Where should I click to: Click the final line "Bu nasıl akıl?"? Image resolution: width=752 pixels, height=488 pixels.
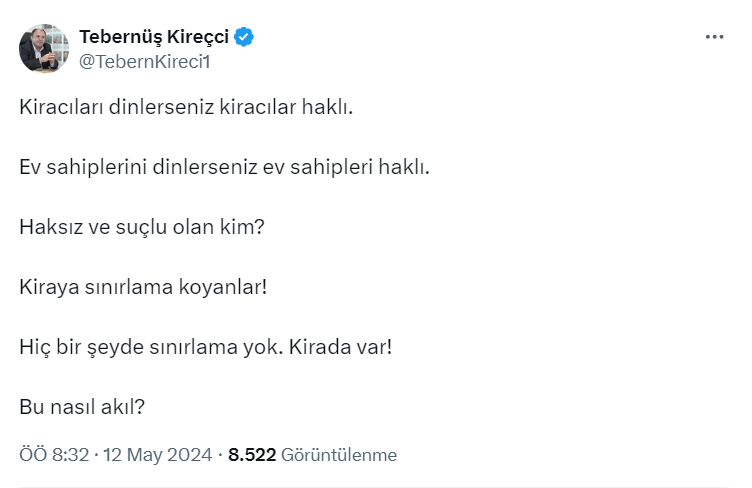83,407
